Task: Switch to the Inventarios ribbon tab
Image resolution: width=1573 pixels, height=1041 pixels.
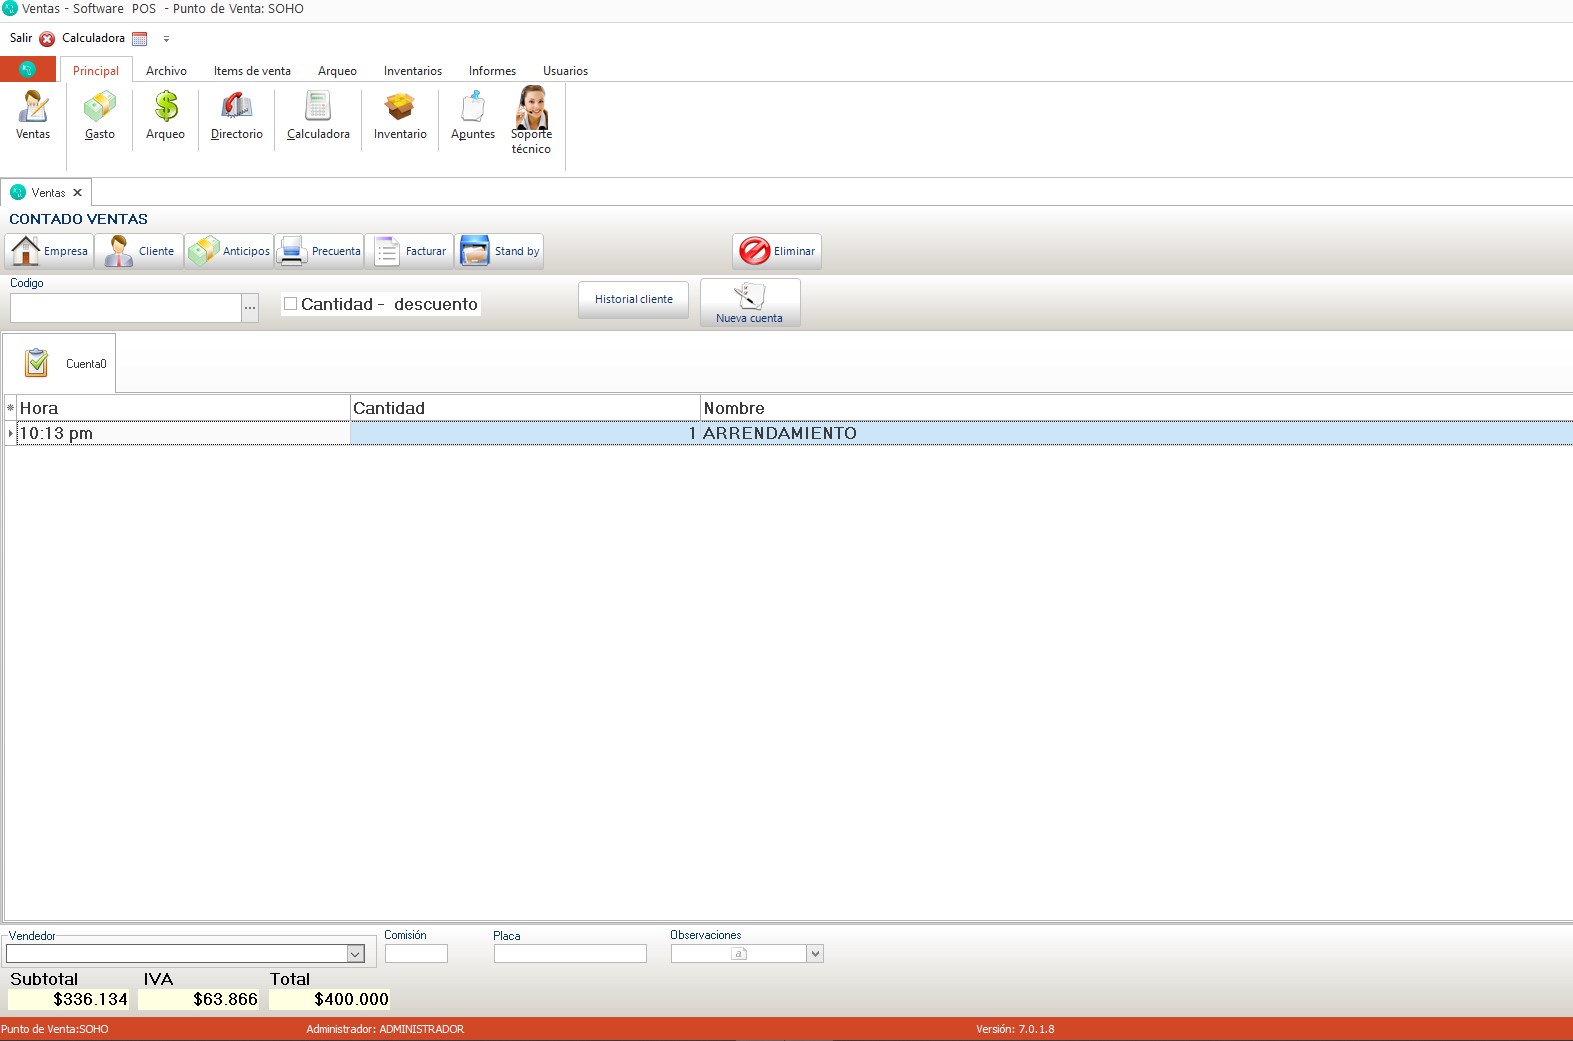Action: pyautogui.click(x=412, y=71)
